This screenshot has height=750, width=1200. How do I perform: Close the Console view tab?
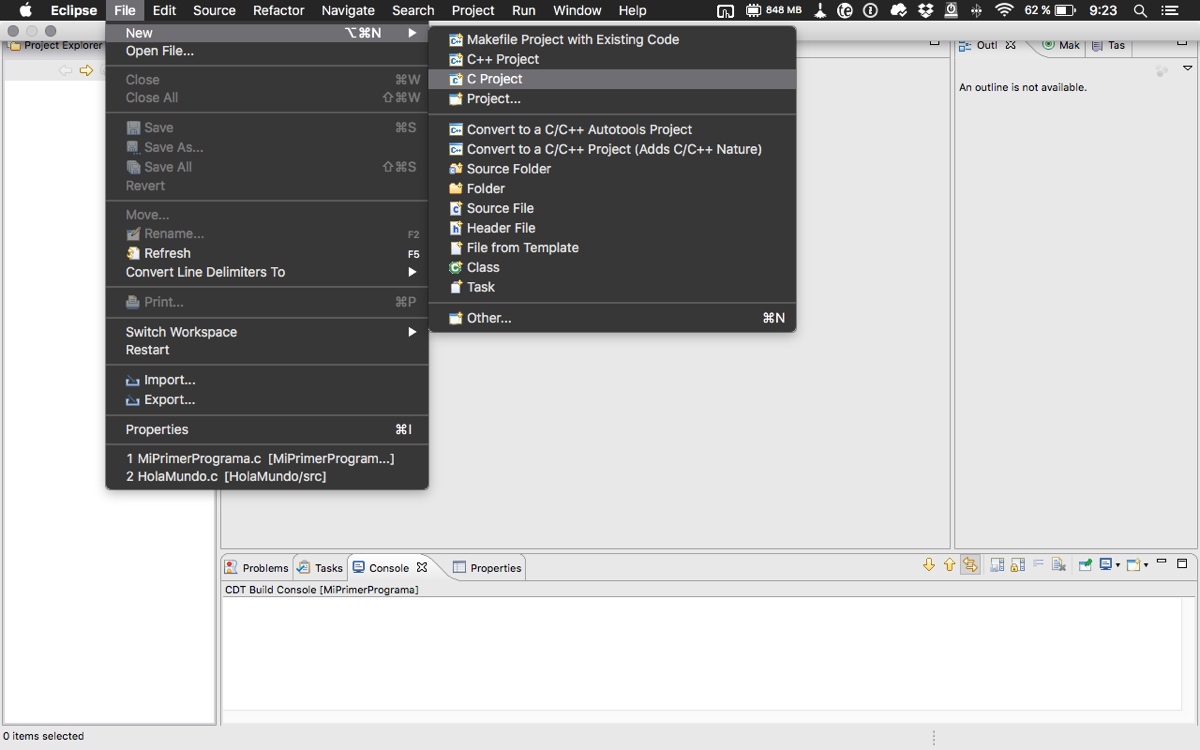tap(422, 567)
